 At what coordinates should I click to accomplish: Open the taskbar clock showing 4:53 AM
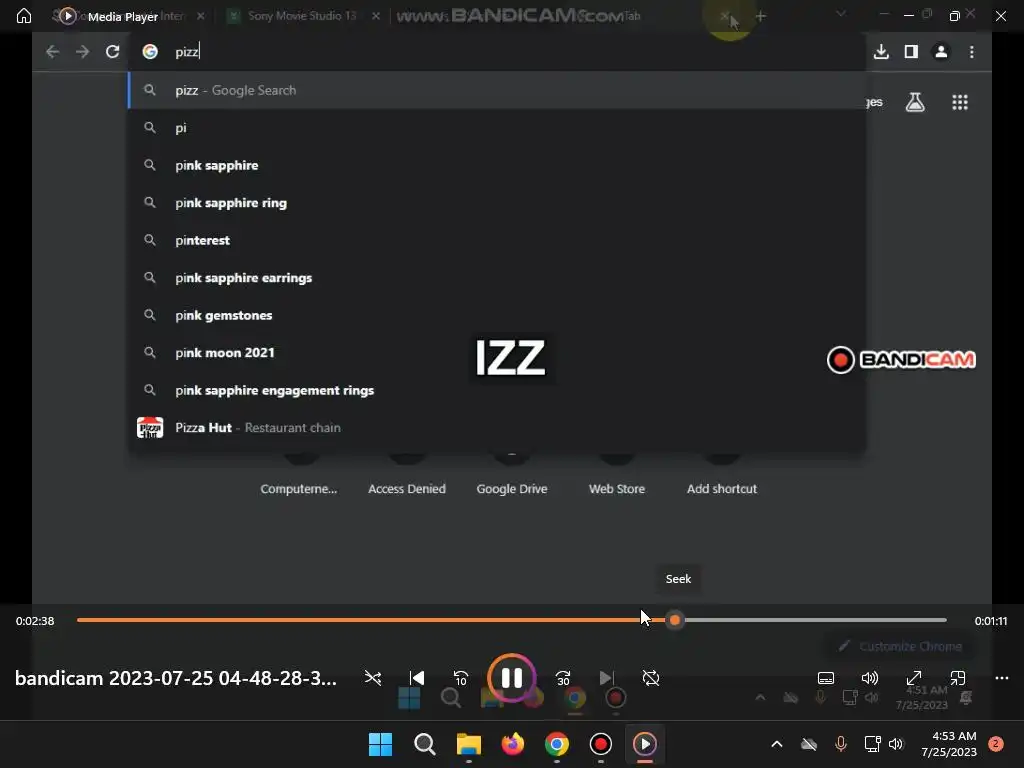[x=949, y=744]
